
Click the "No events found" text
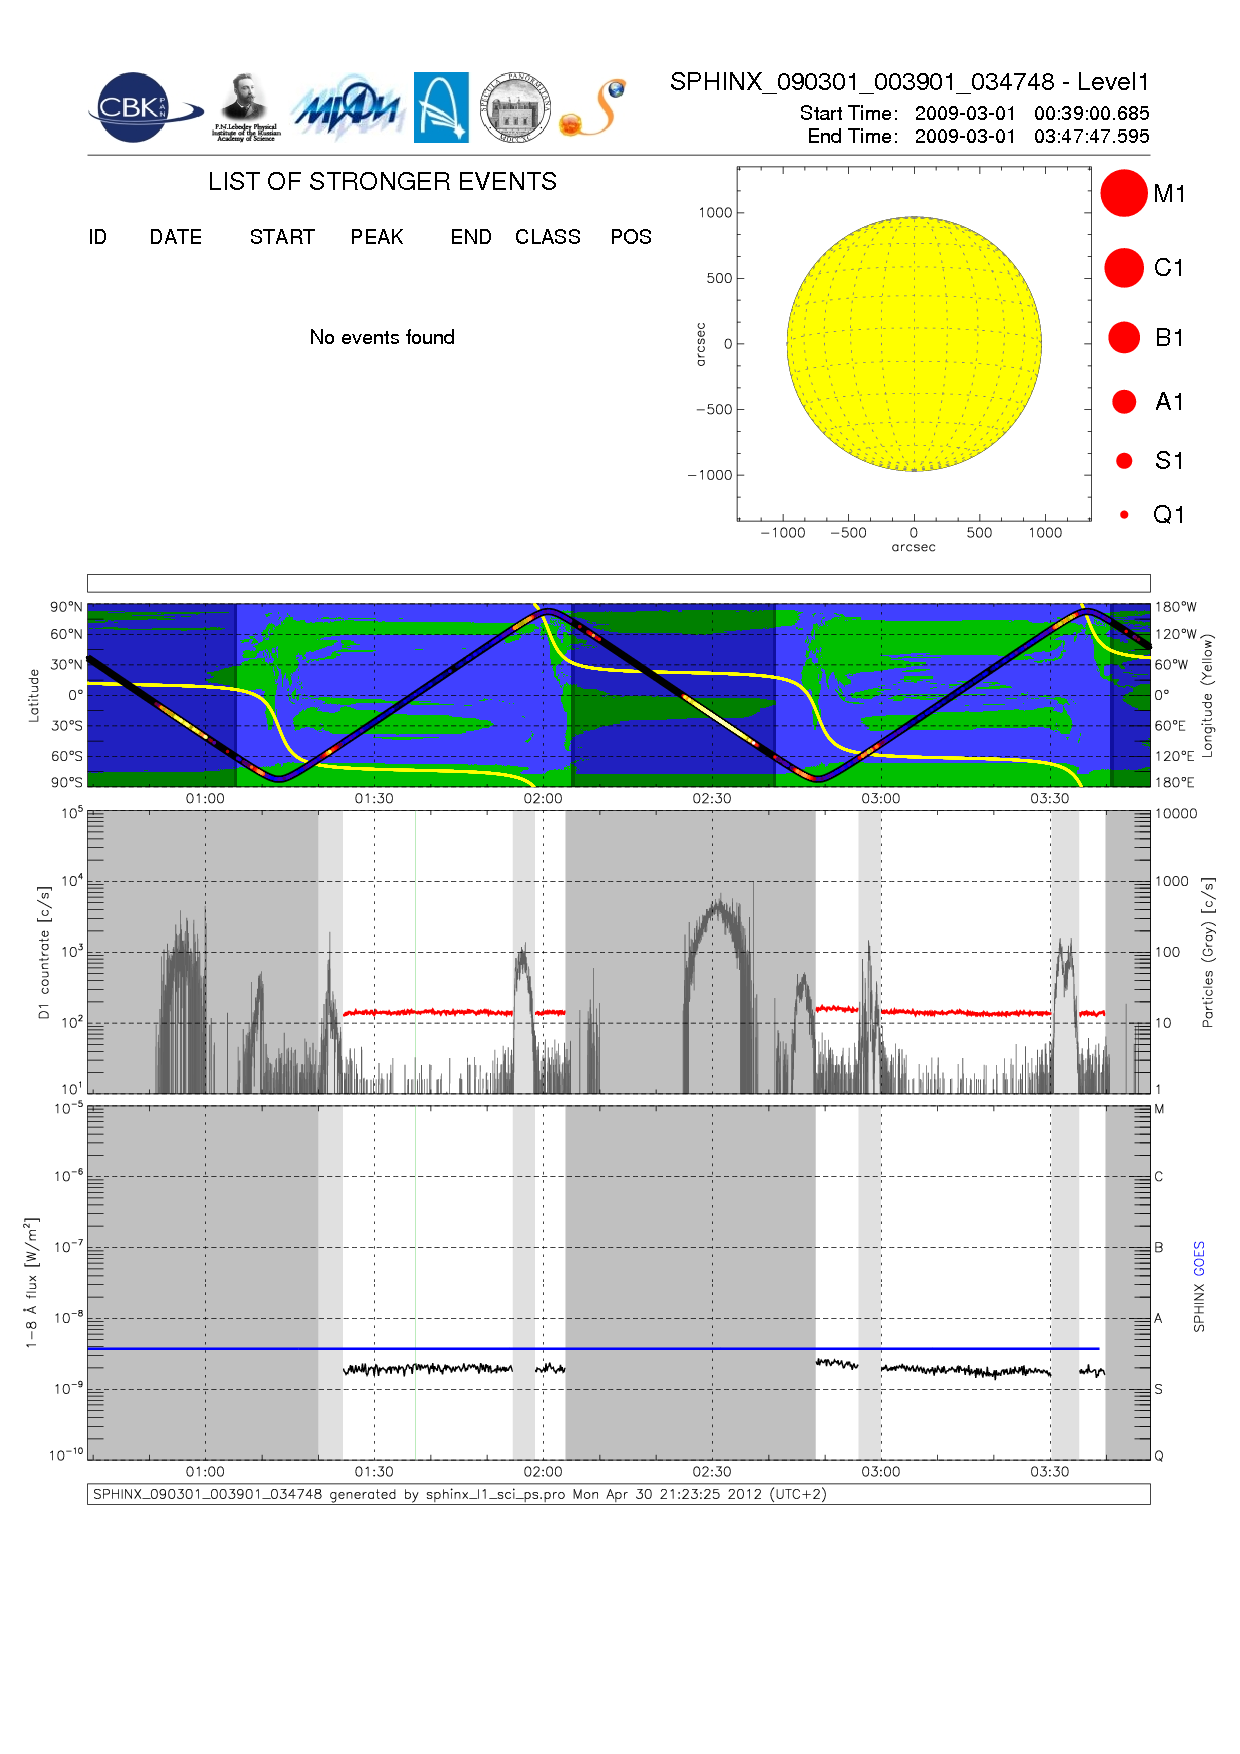[382, 337]
